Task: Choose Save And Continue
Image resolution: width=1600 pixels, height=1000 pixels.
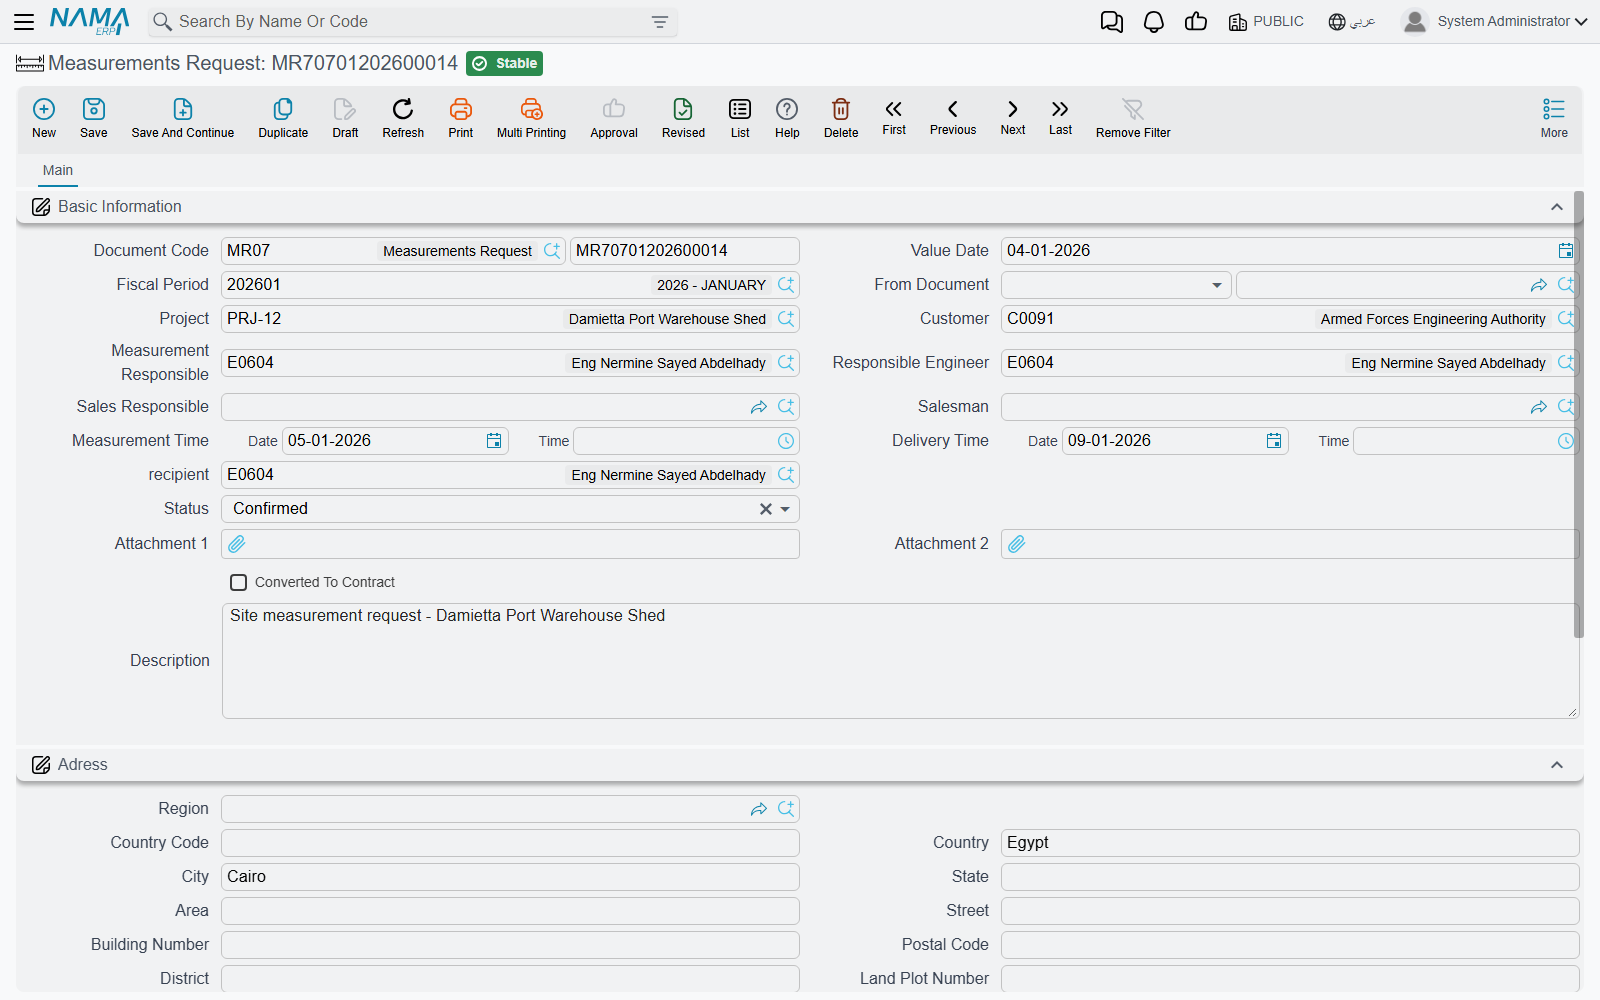Action: coord(183,118)
